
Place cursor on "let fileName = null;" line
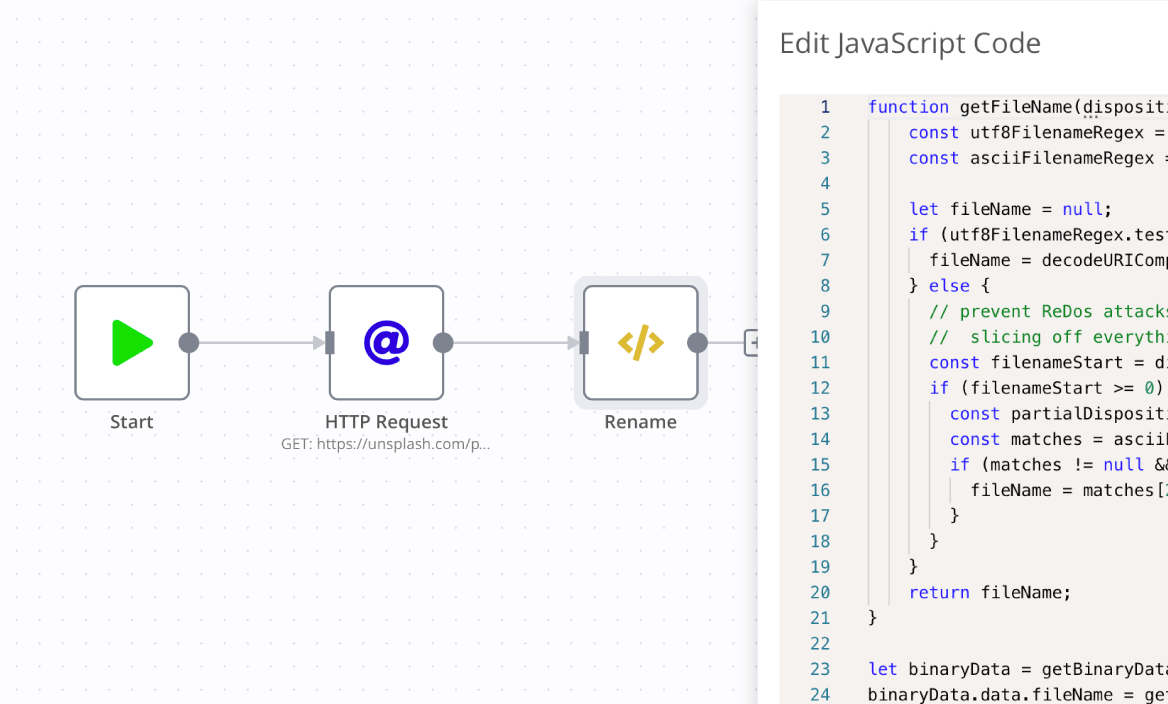(1010, 209)
